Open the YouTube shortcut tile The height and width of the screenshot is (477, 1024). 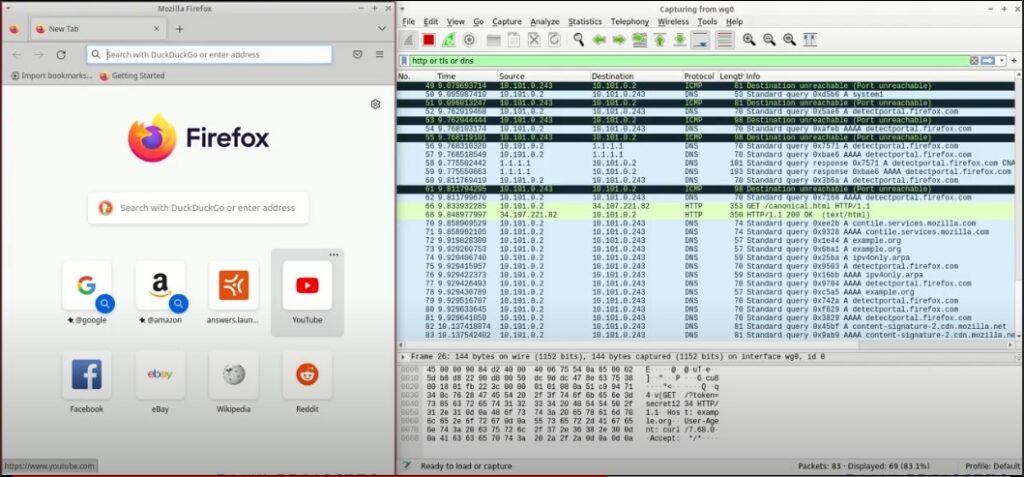pyautogui.click(x=307, y=292)
